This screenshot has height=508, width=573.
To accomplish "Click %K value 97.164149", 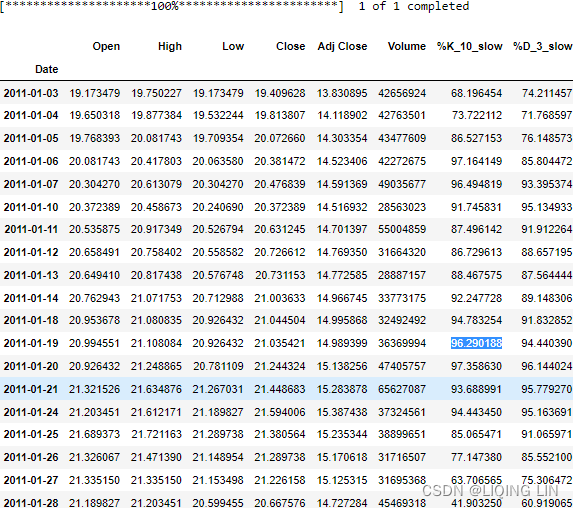I will coord(476,161).
